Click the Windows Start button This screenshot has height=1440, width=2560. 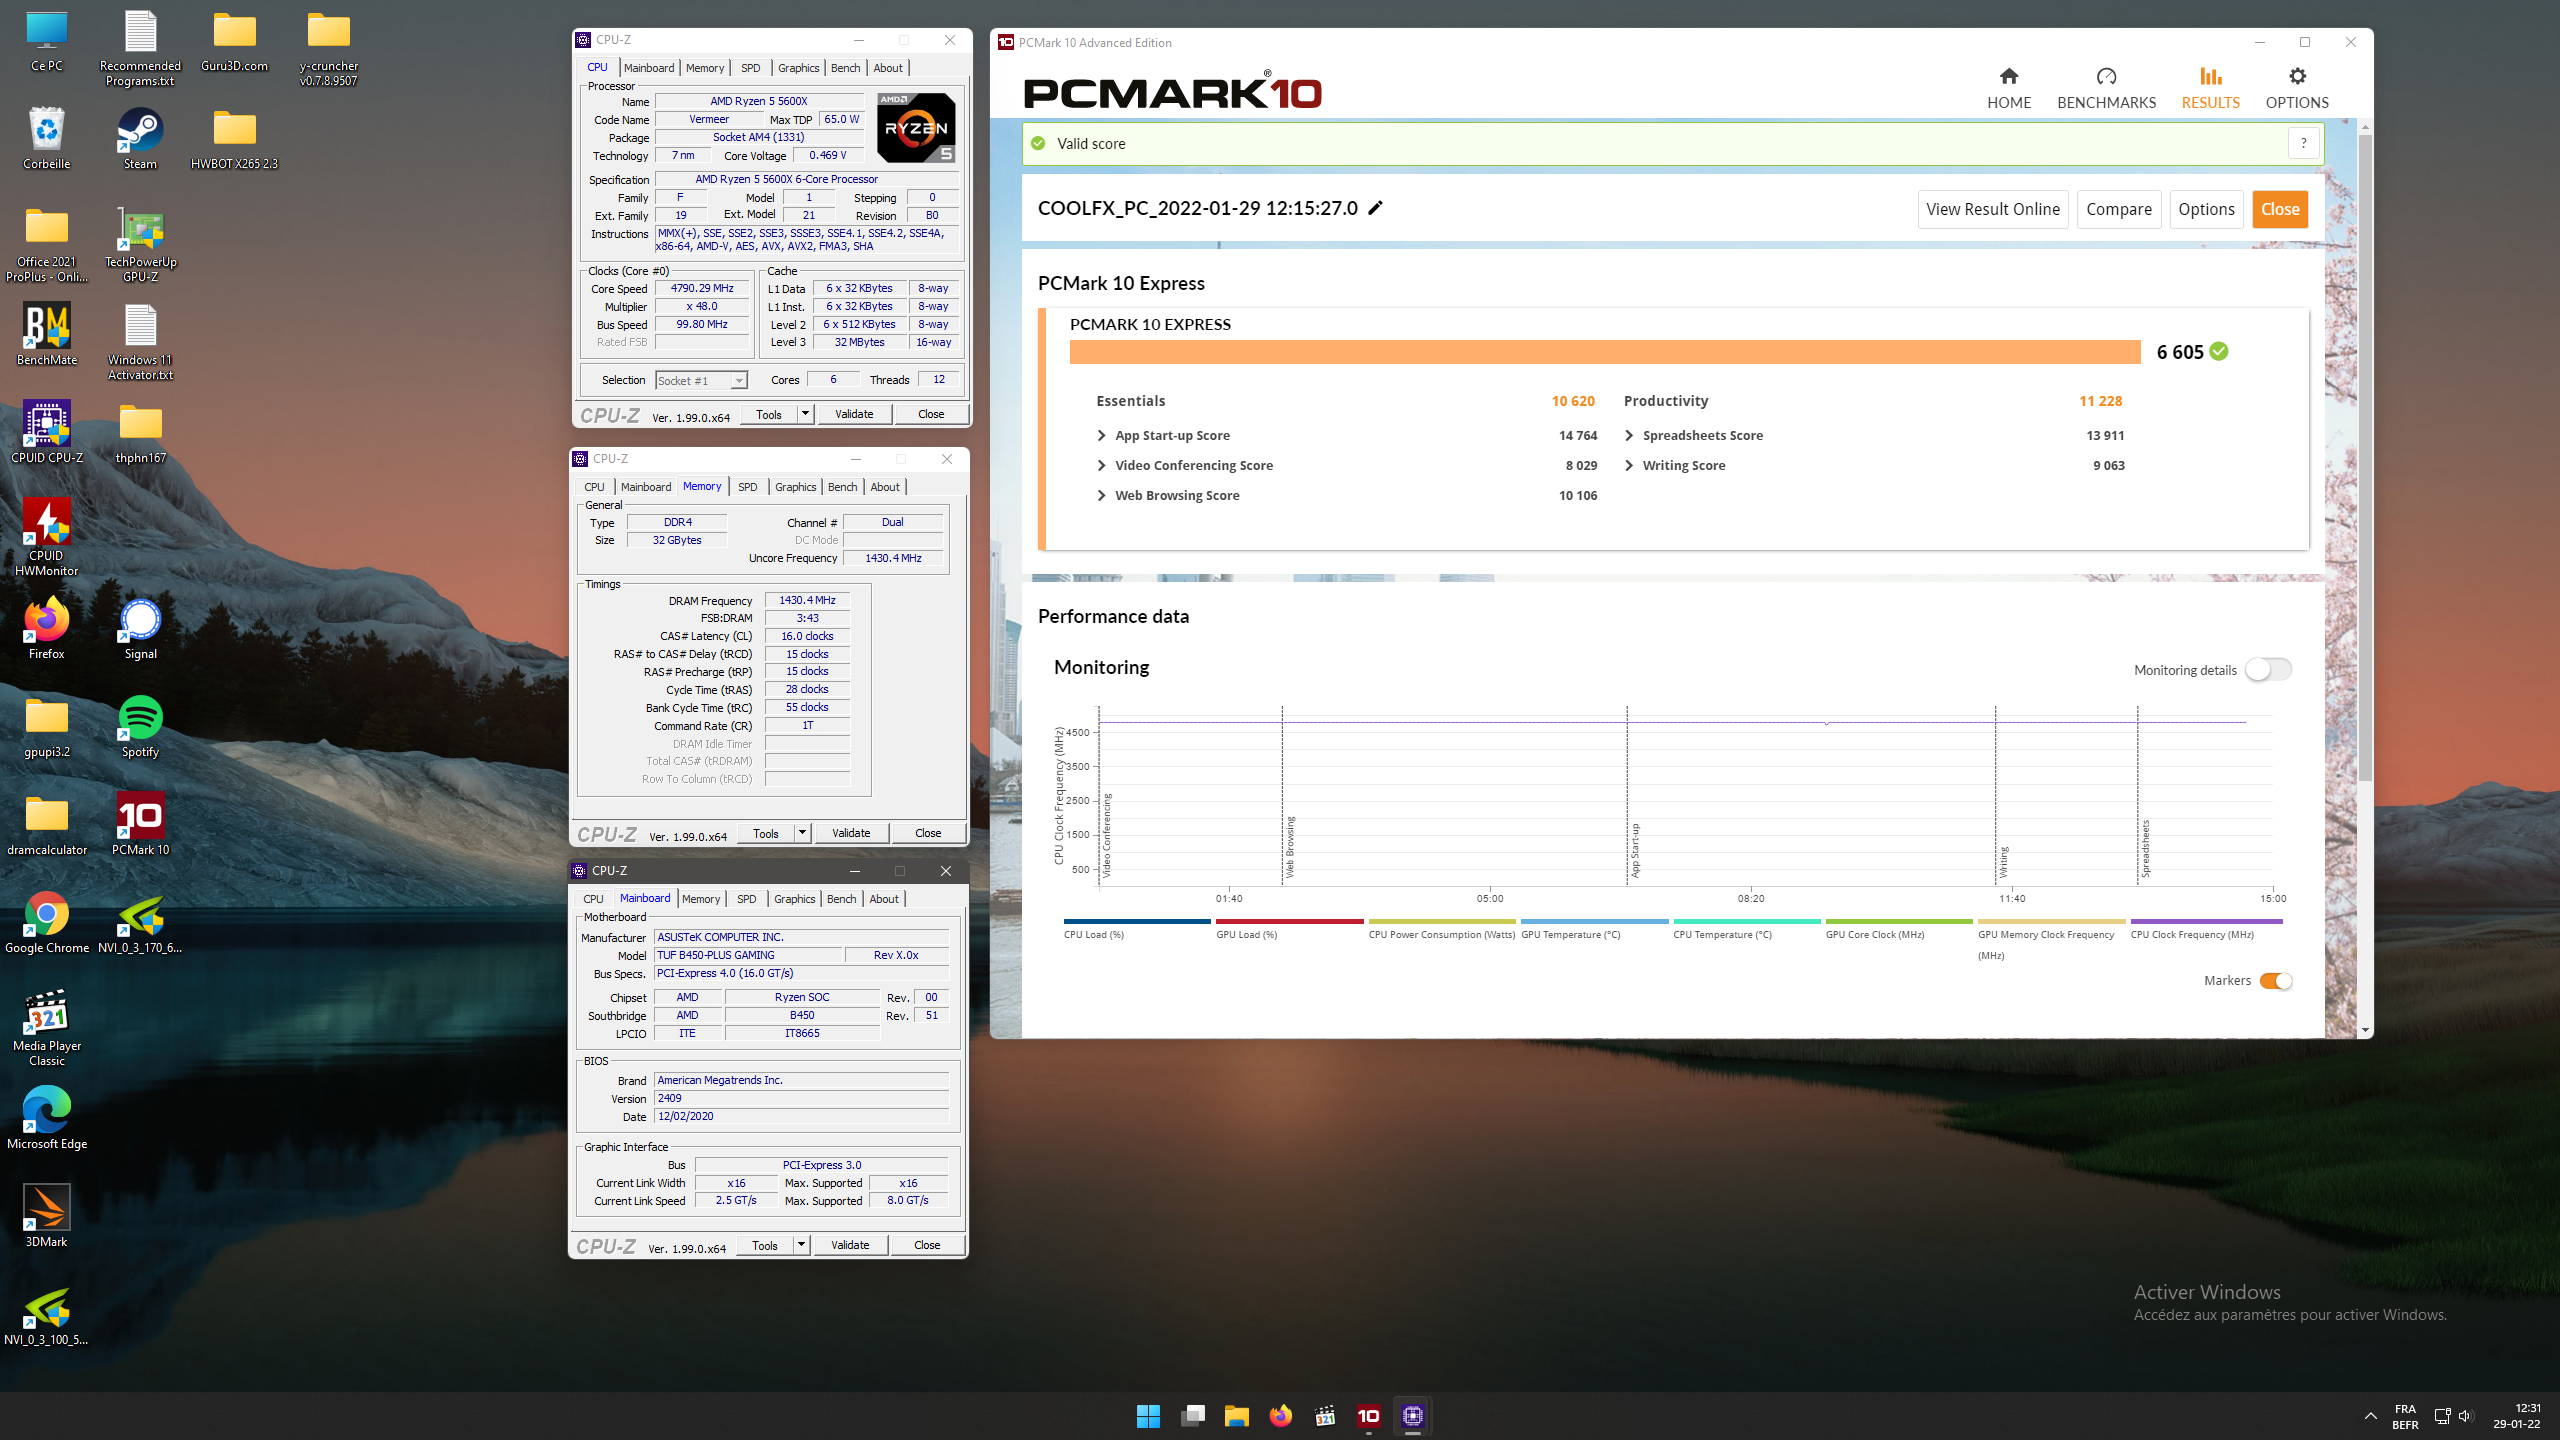coord(1148,1416)
